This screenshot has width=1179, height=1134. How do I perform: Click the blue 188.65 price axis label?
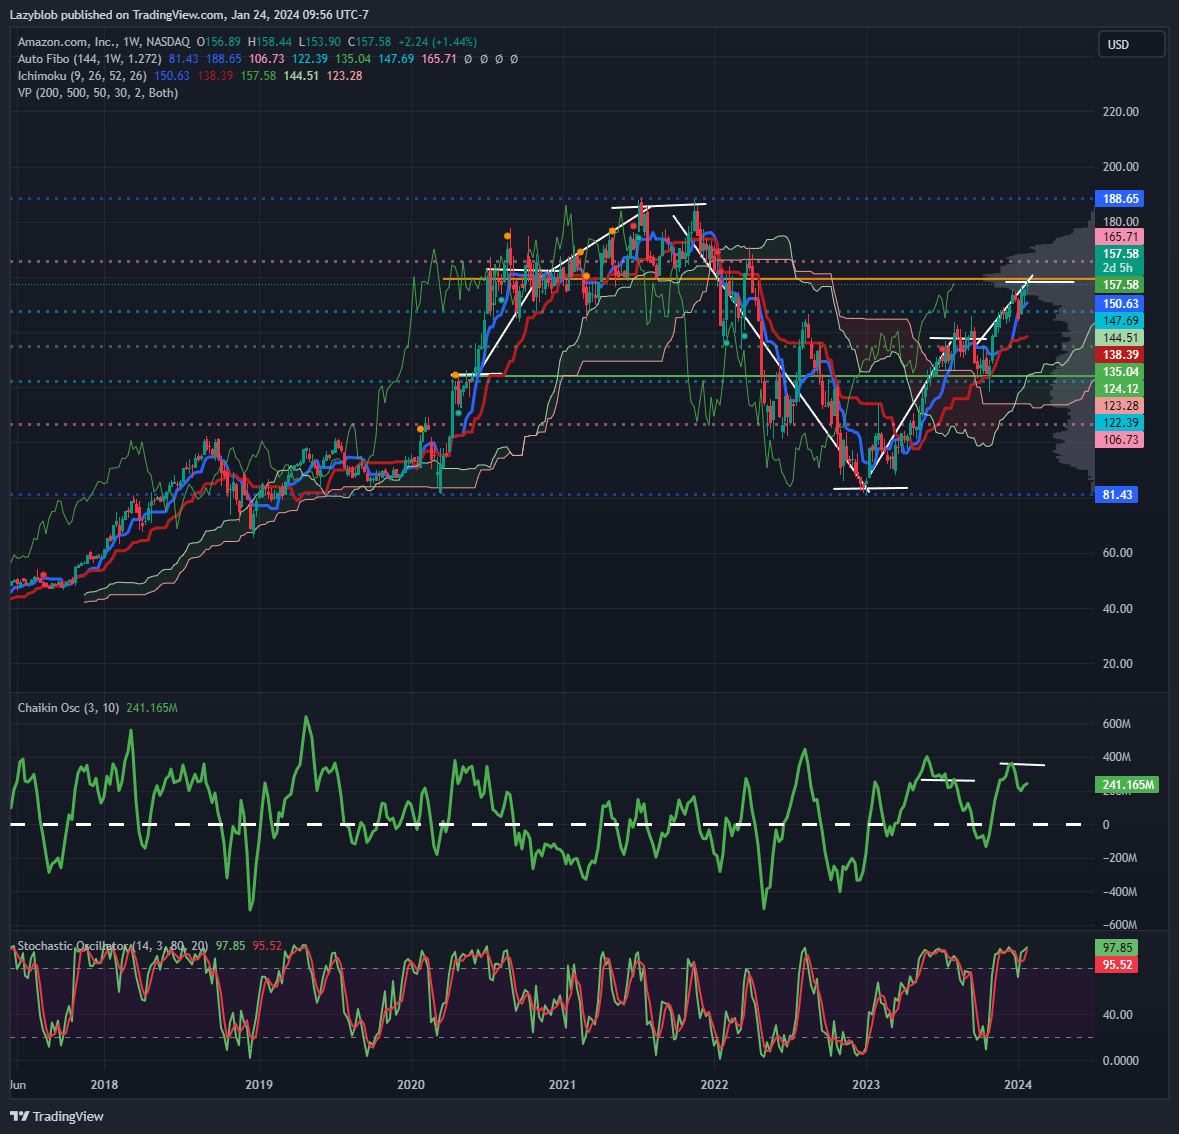(x=1120, y=199)
